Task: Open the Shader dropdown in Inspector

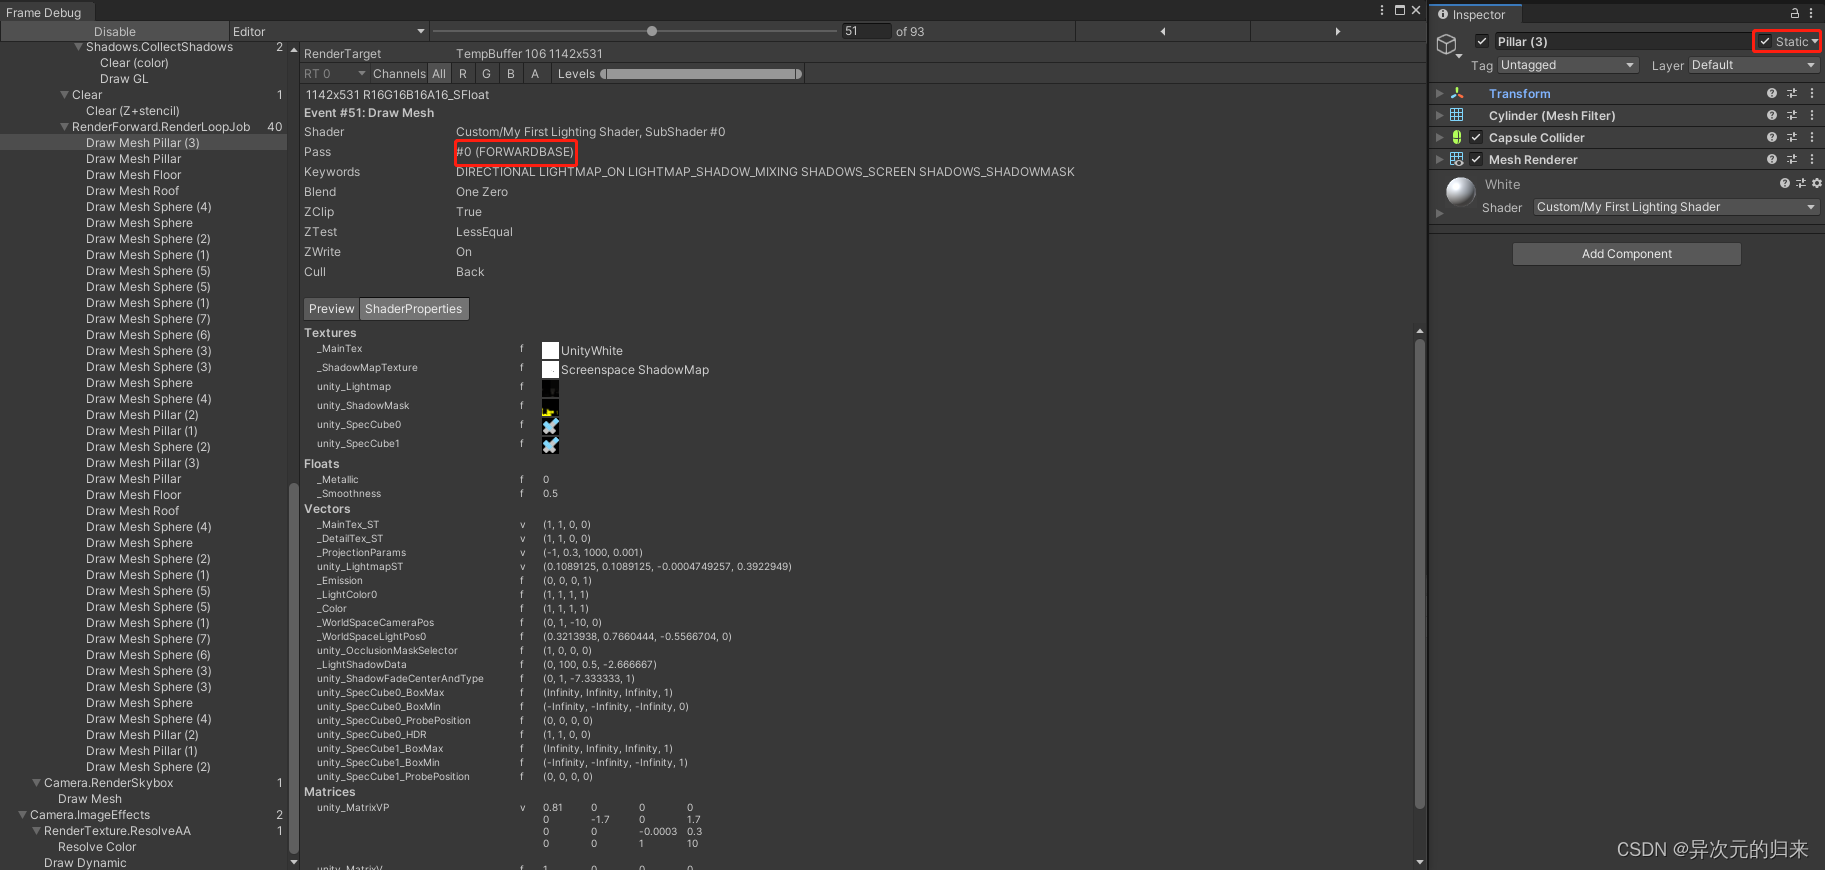Action: (1676, 207)
